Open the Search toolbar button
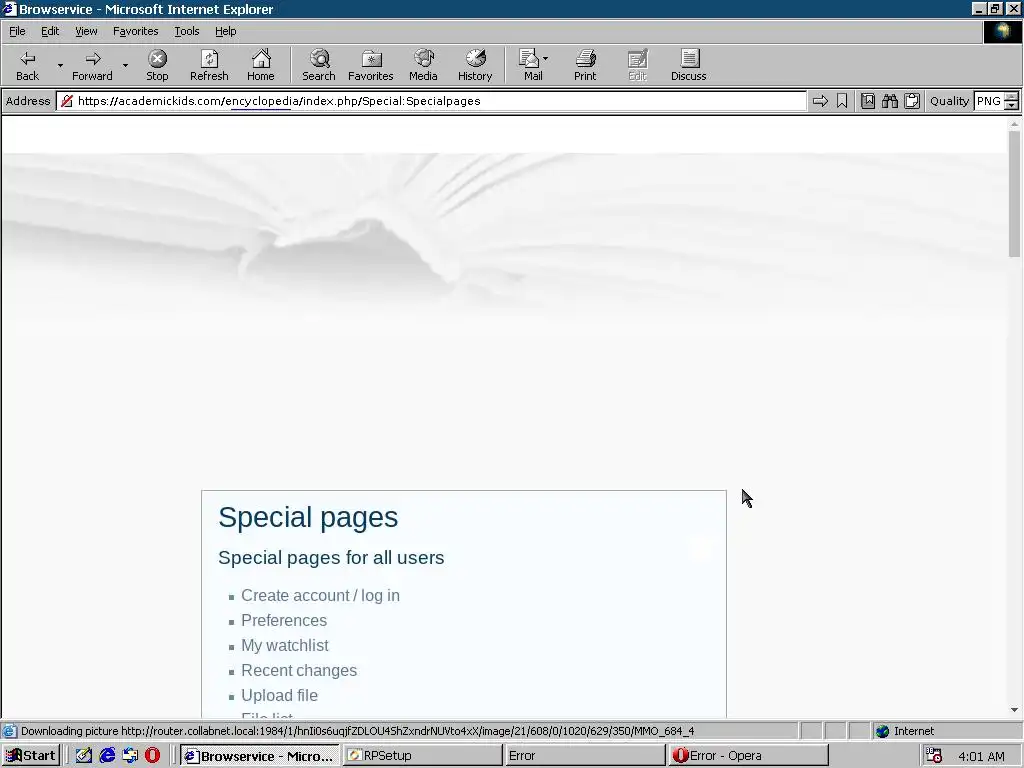This screenshot has width=1024, height=768. (x=319, y=65)
